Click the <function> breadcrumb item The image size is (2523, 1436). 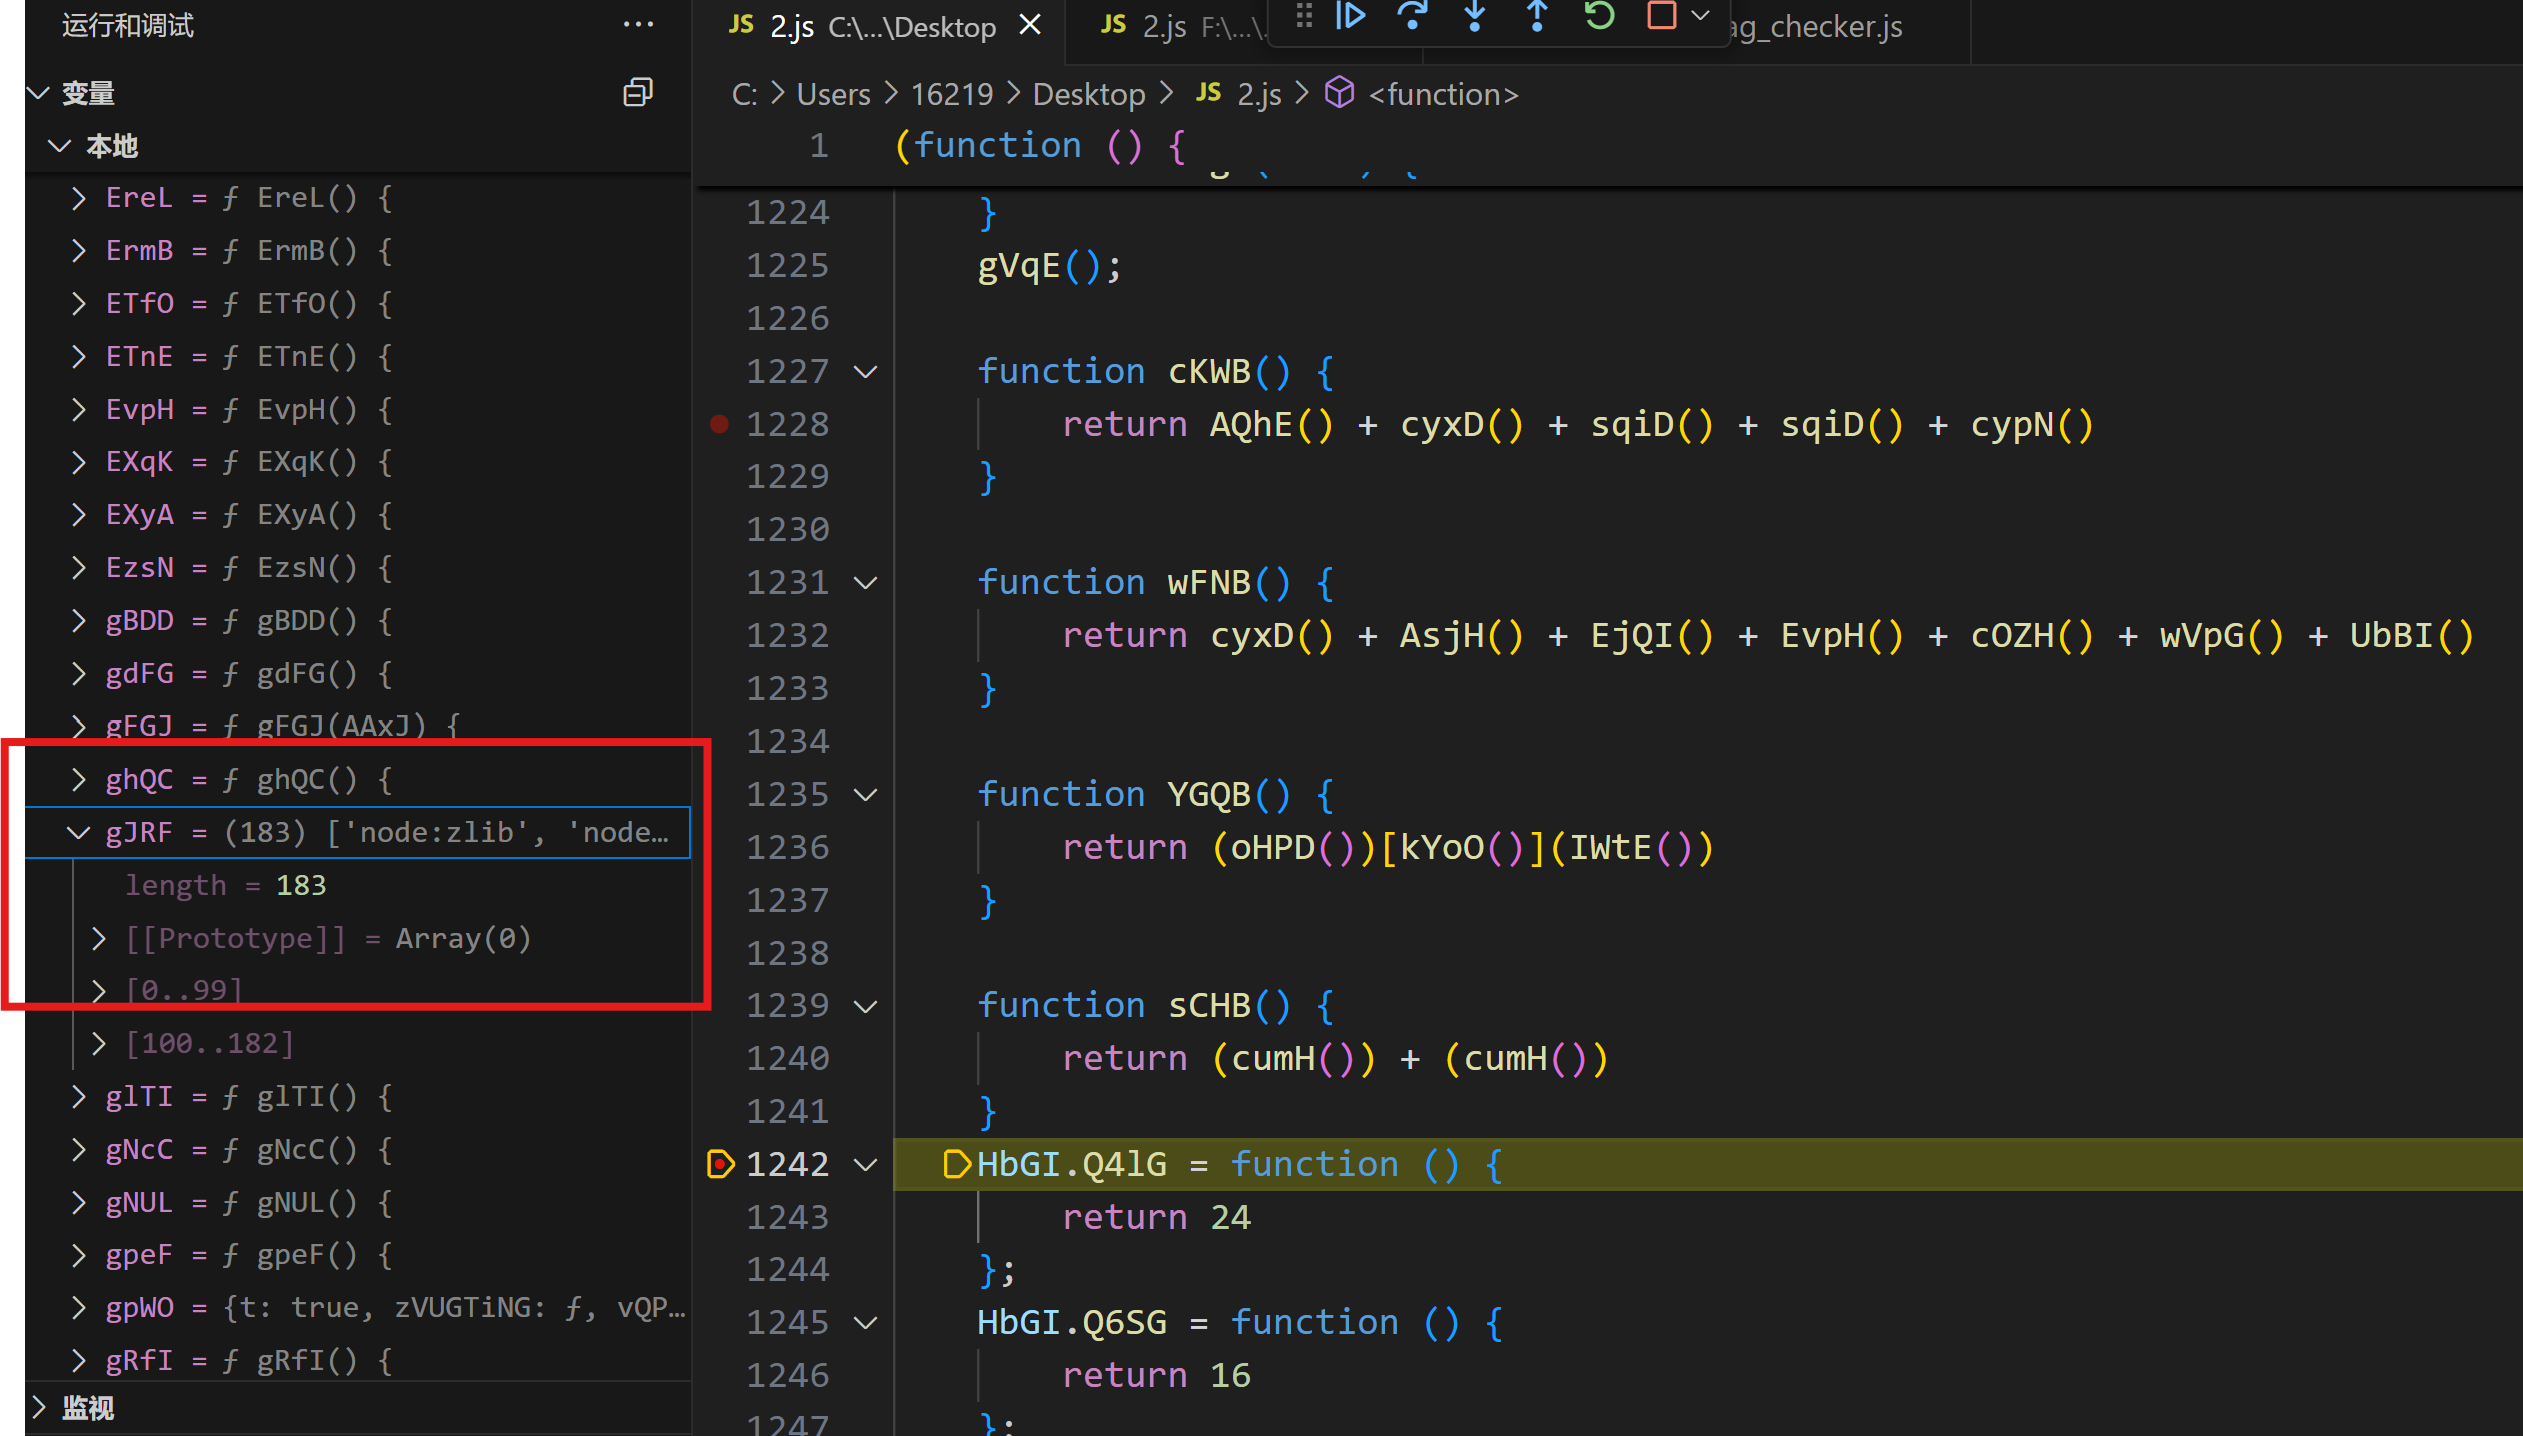coord(1441,94)
